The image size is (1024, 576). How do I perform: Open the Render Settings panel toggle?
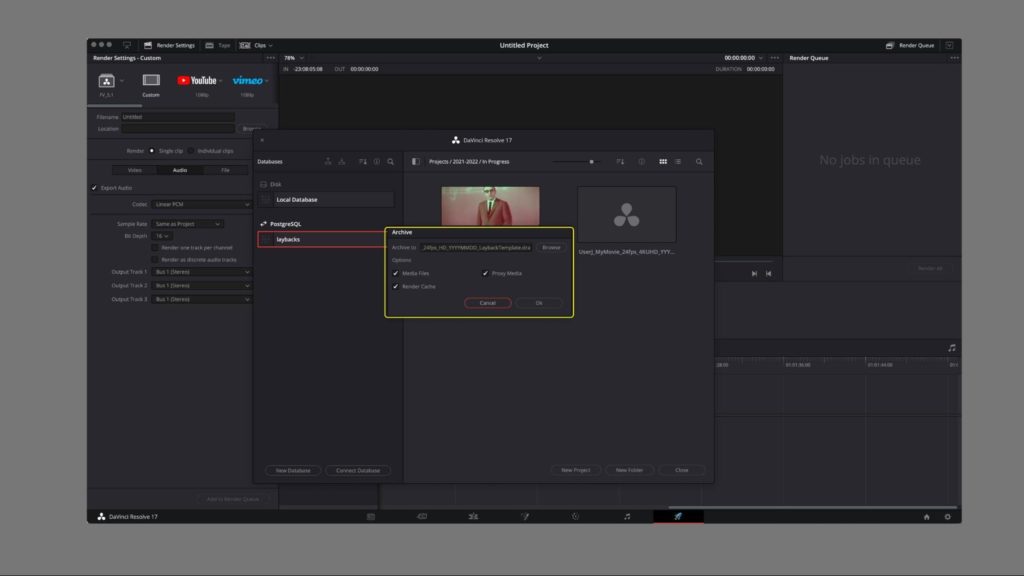(x=169, y=45)
